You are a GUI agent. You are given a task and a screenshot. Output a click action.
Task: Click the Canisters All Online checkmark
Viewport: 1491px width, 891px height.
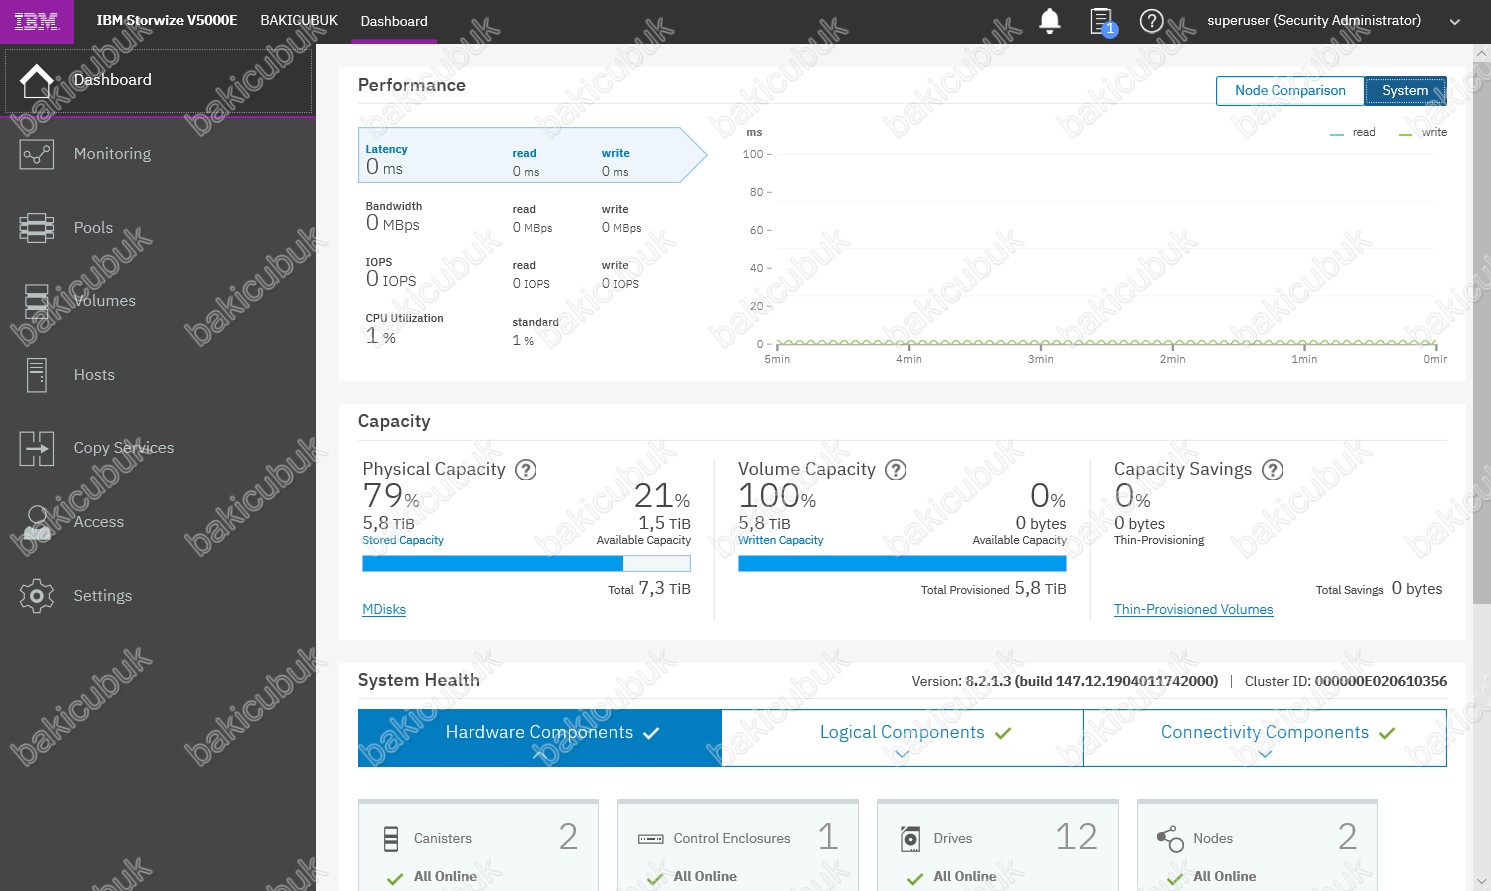[394, 879]
